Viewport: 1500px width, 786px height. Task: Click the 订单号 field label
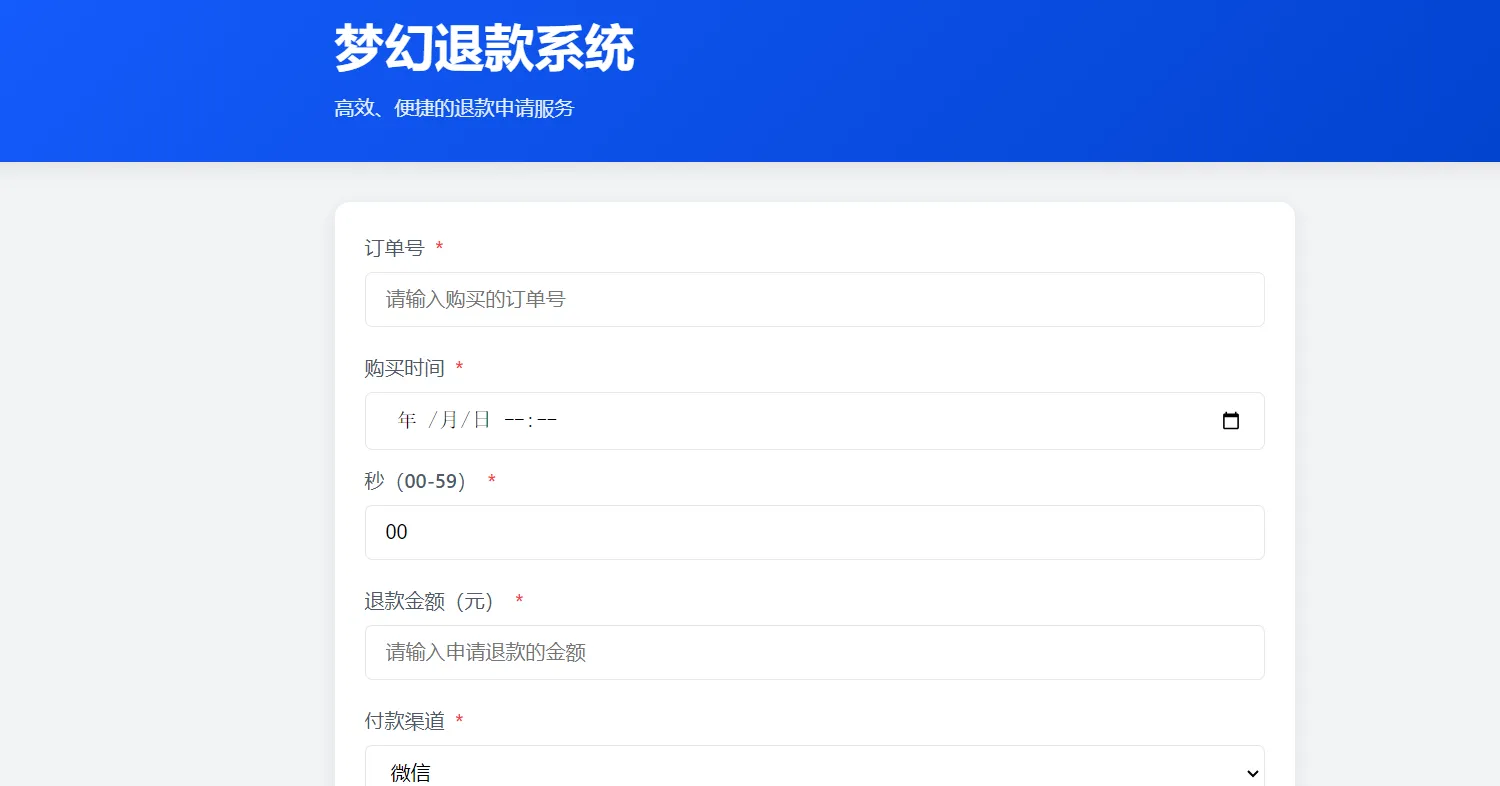(x=394, y=248)
